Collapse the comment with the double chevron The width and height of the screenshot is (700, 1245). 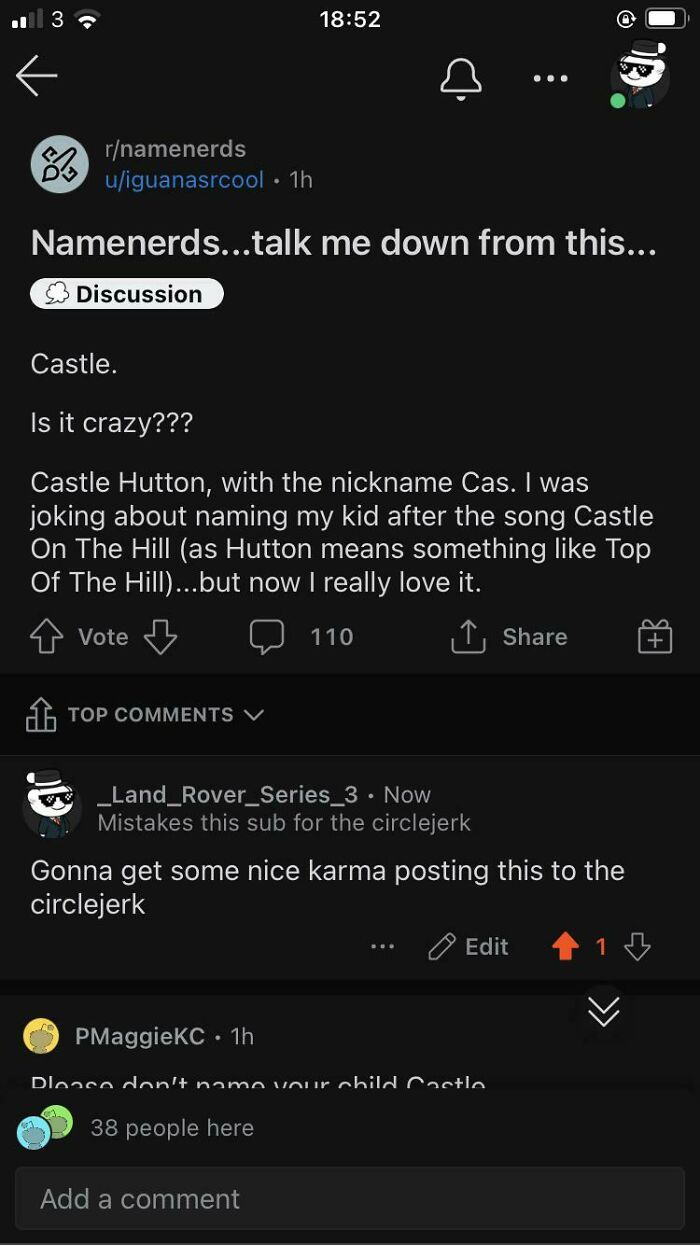pos(603,1012)
